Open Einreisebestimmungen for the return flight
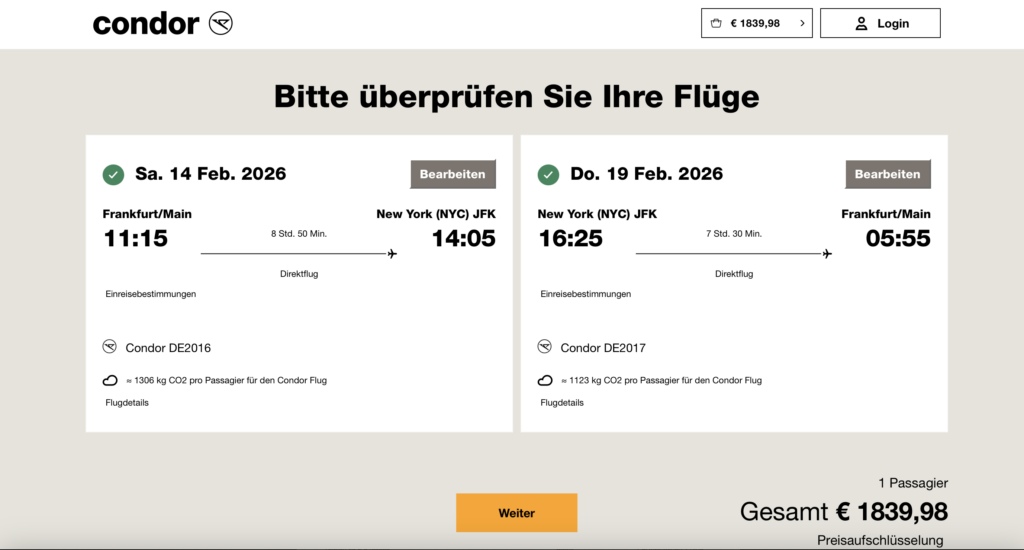 [x=586, y=294]
